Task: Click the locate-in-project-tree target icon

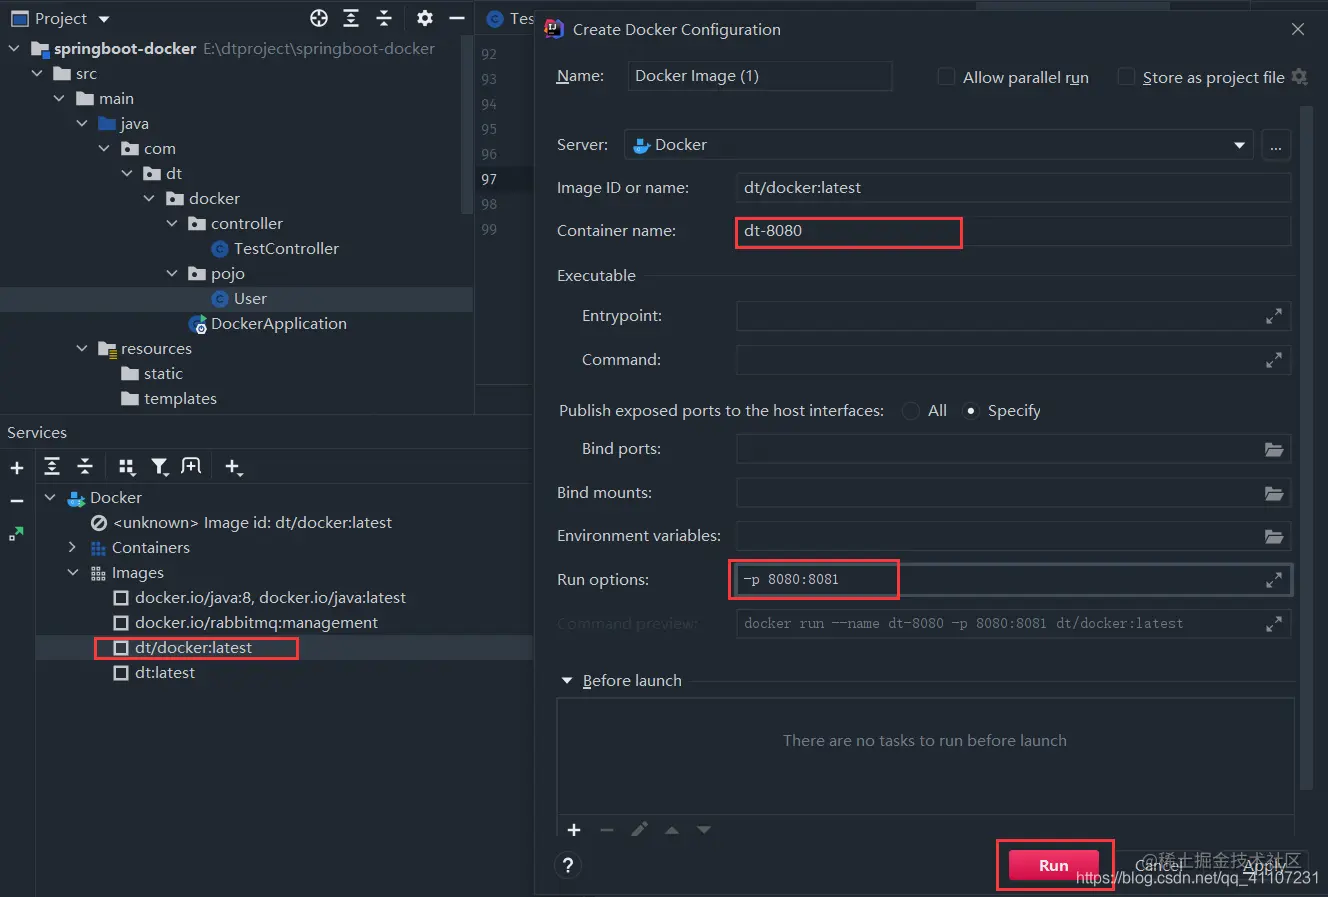Action: pyautogui.click(x=319, y=18)
